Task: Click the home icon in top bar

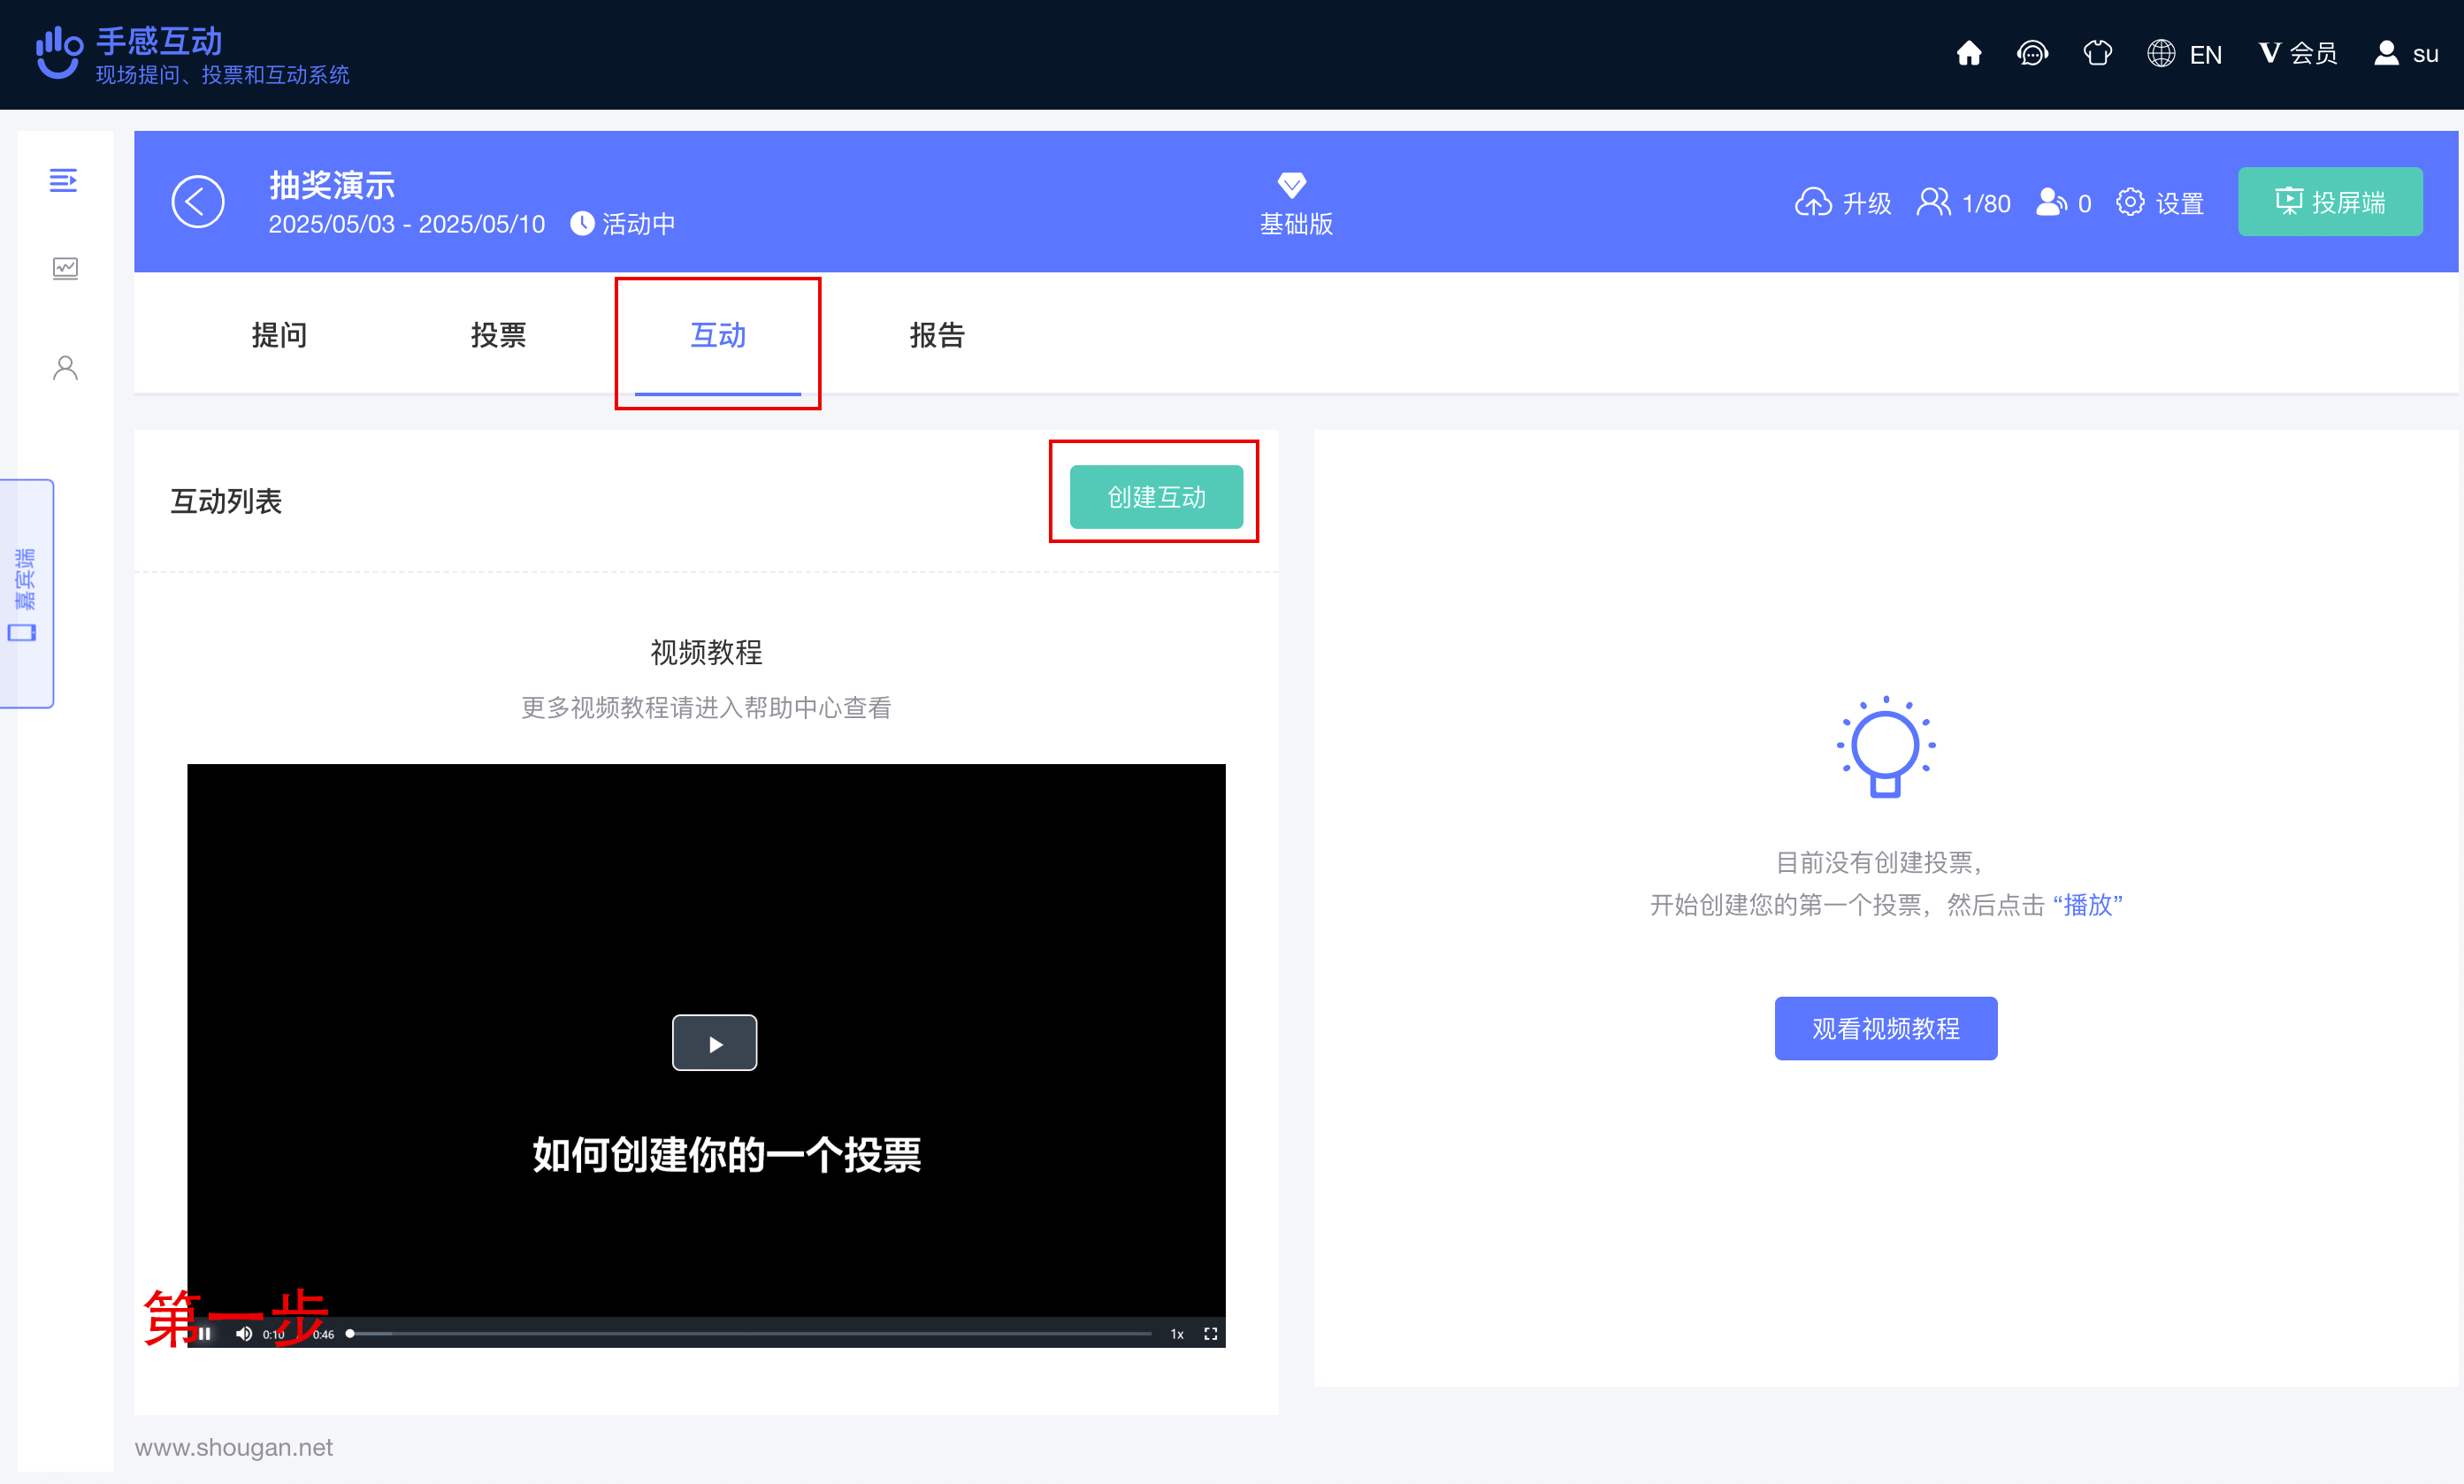Action: pos(1968,53)
